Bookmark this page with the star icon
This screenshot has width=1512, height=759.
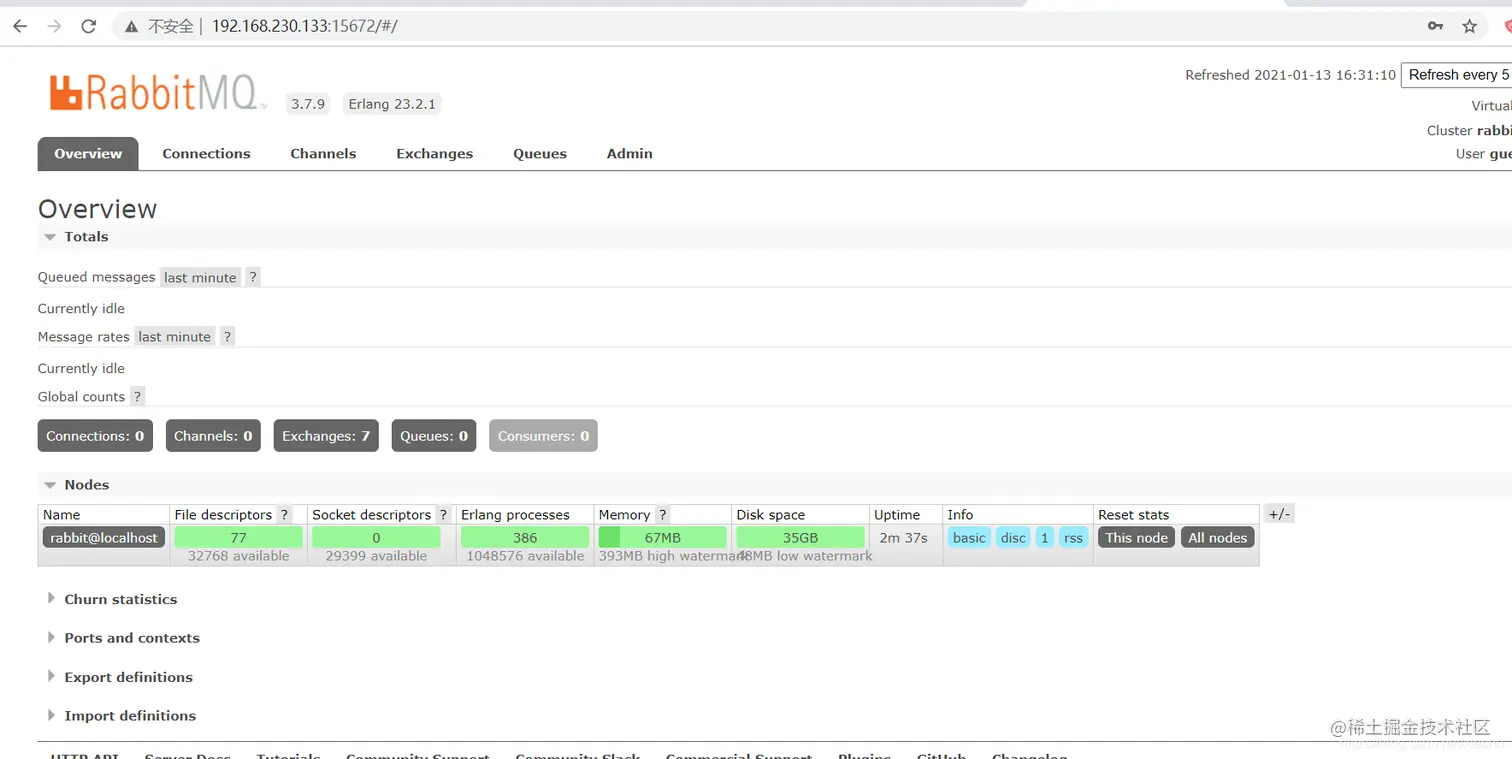1469,26
